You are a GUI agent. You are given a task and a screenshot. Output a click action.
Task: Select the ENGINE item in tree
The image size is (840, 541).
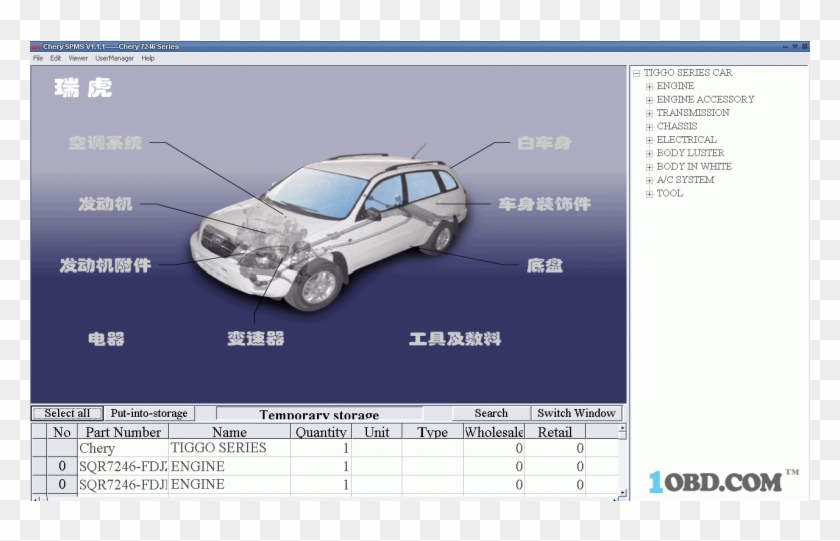[x=675, y=86]
